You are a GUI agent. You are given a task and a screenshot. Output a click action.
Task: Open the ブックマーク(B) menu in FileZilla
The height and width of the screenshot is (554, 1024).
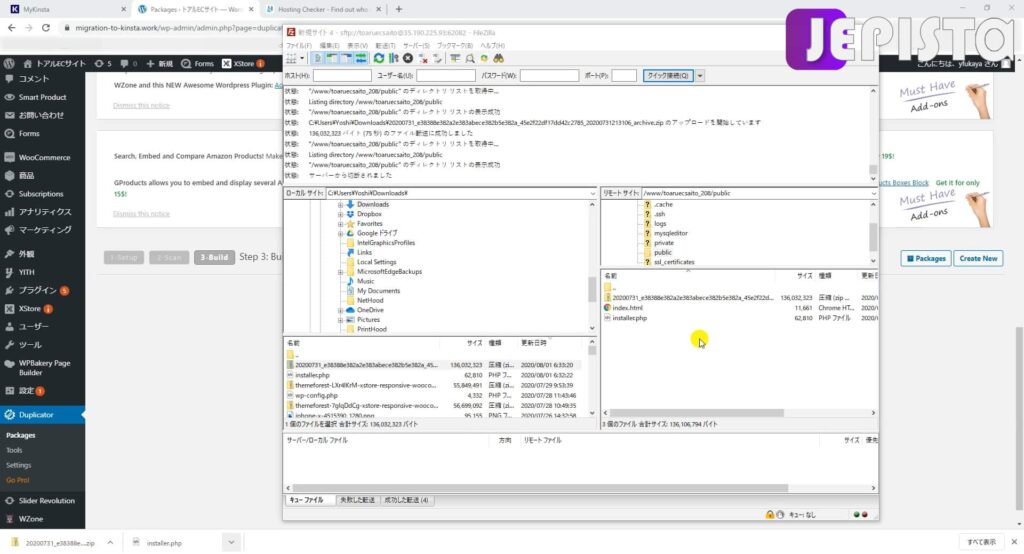(x=455, y=46)
